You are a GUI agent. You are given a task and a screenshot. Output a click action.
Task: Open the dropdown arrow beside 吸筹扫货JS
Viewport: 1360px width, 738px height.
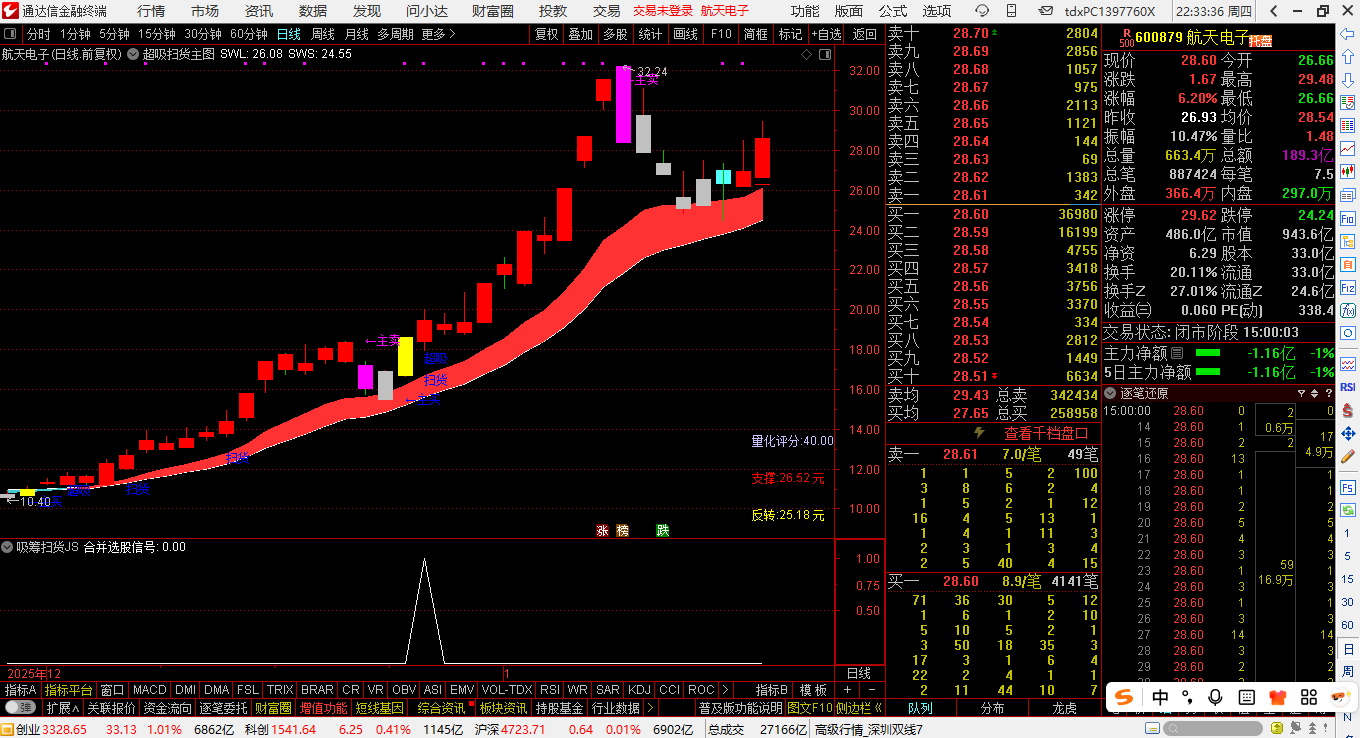(7, 547)
